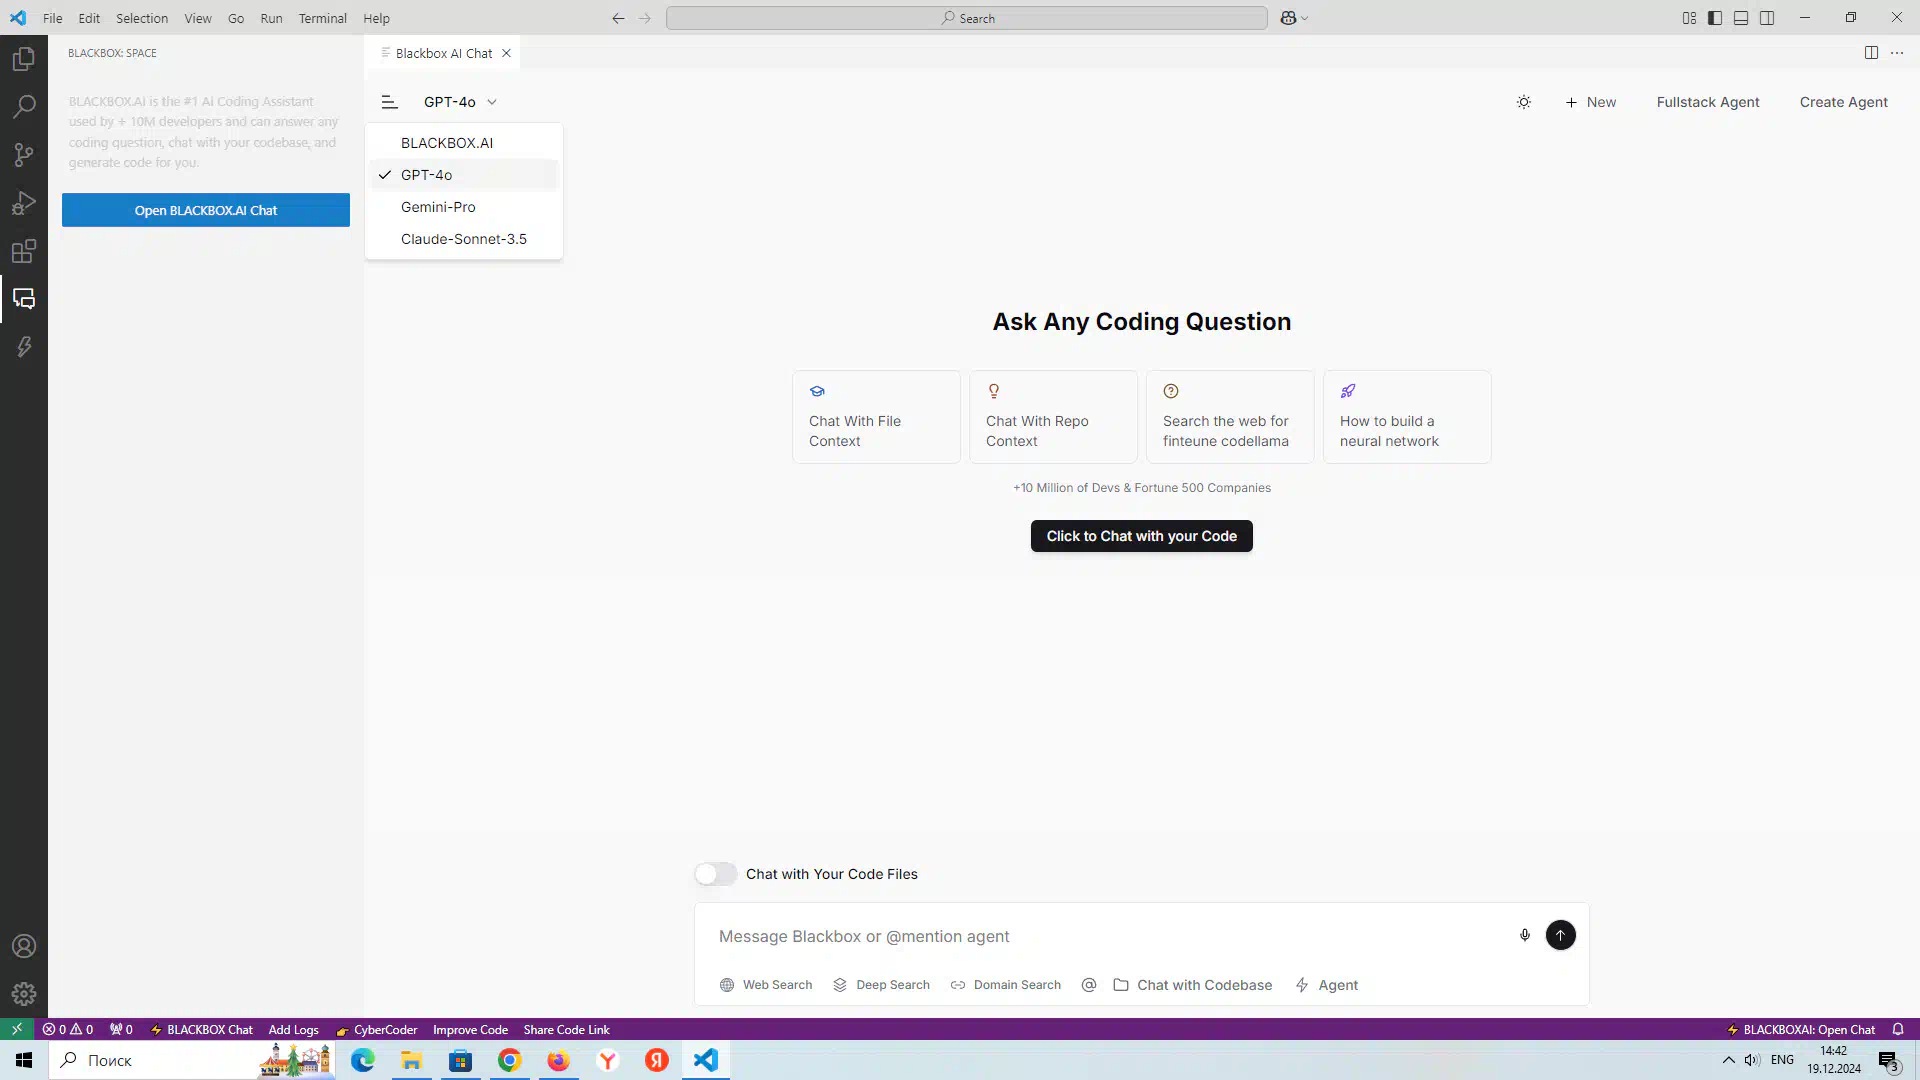This screenshot has width=1920, height=1080.
Task: Expand the Copilot chevron in title bar
Action: click(x=1304, y=18)
